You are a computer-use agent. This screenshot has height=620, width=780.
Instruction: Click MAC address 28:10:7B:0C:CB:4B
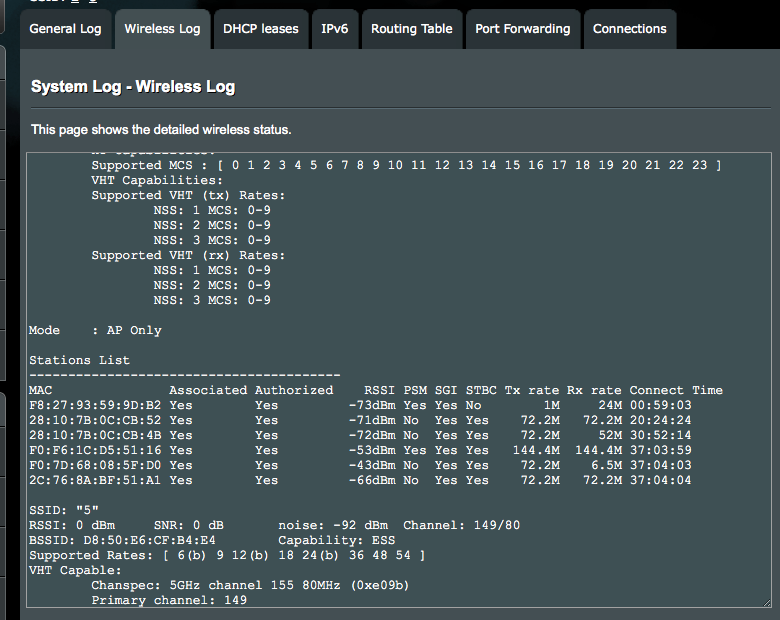pyautogui.click(x=95, y=435)
